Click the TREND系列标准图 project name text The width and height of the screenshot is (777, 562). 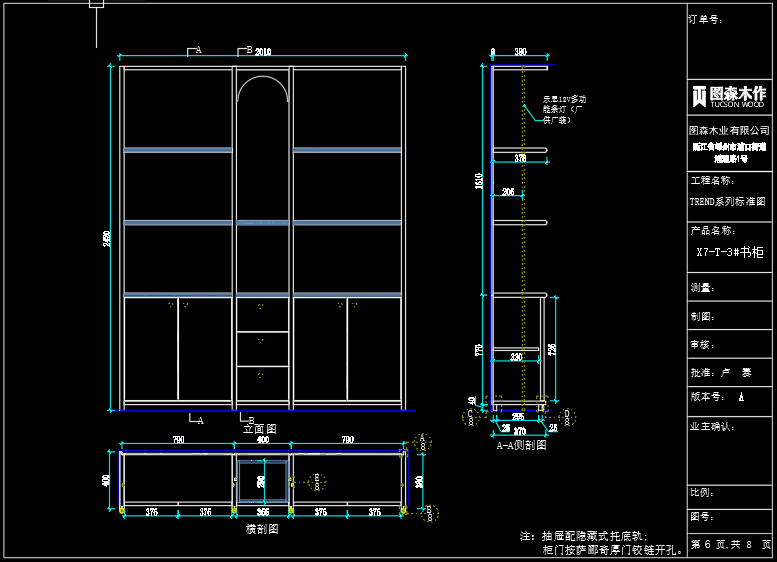(x=728, y=201)
